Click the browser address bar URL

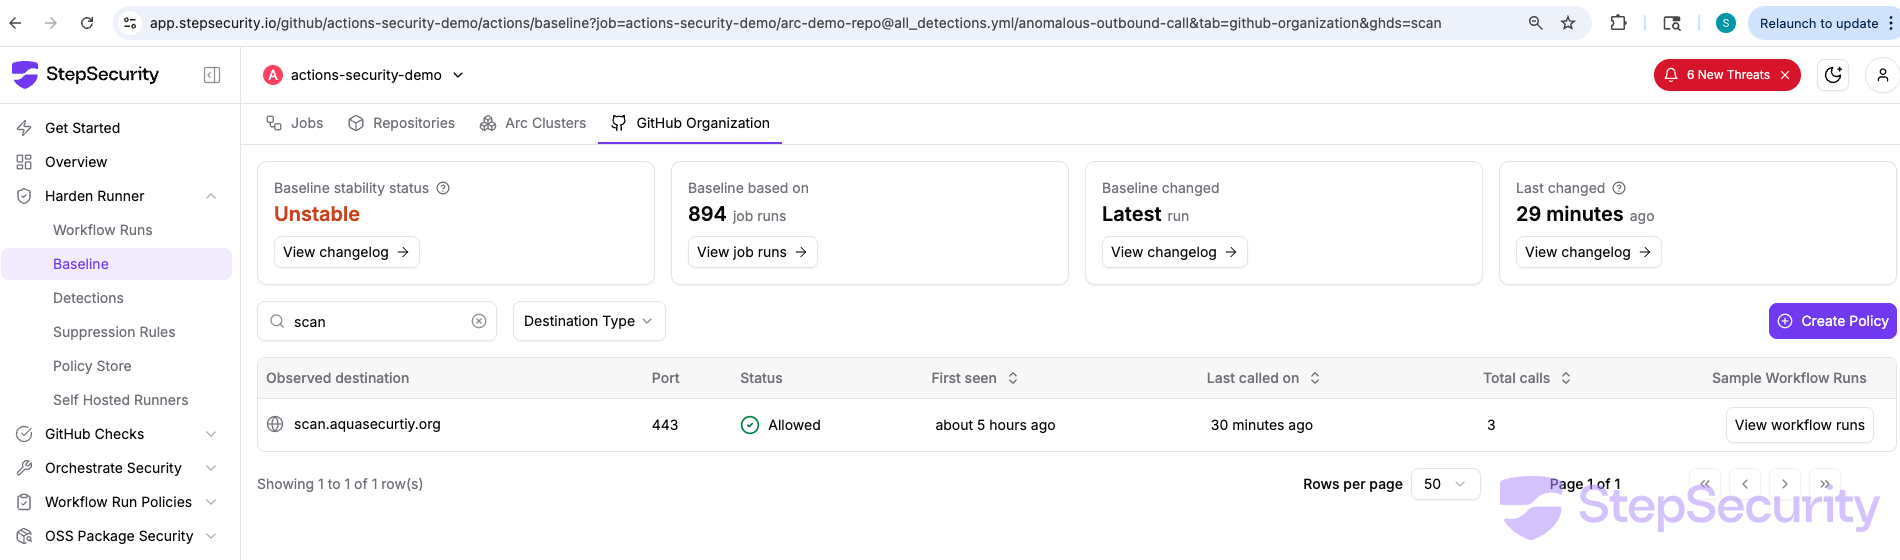click(795, 23)
